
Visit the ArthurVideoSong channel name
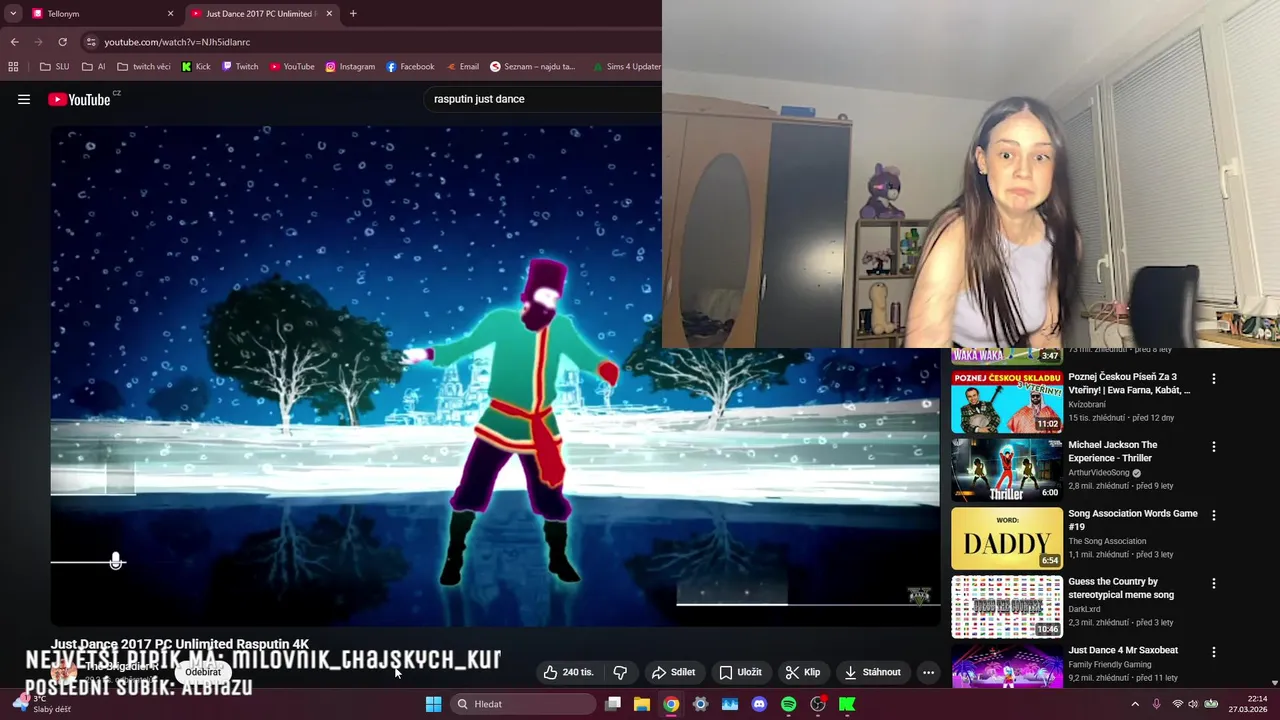point(1099,473)
